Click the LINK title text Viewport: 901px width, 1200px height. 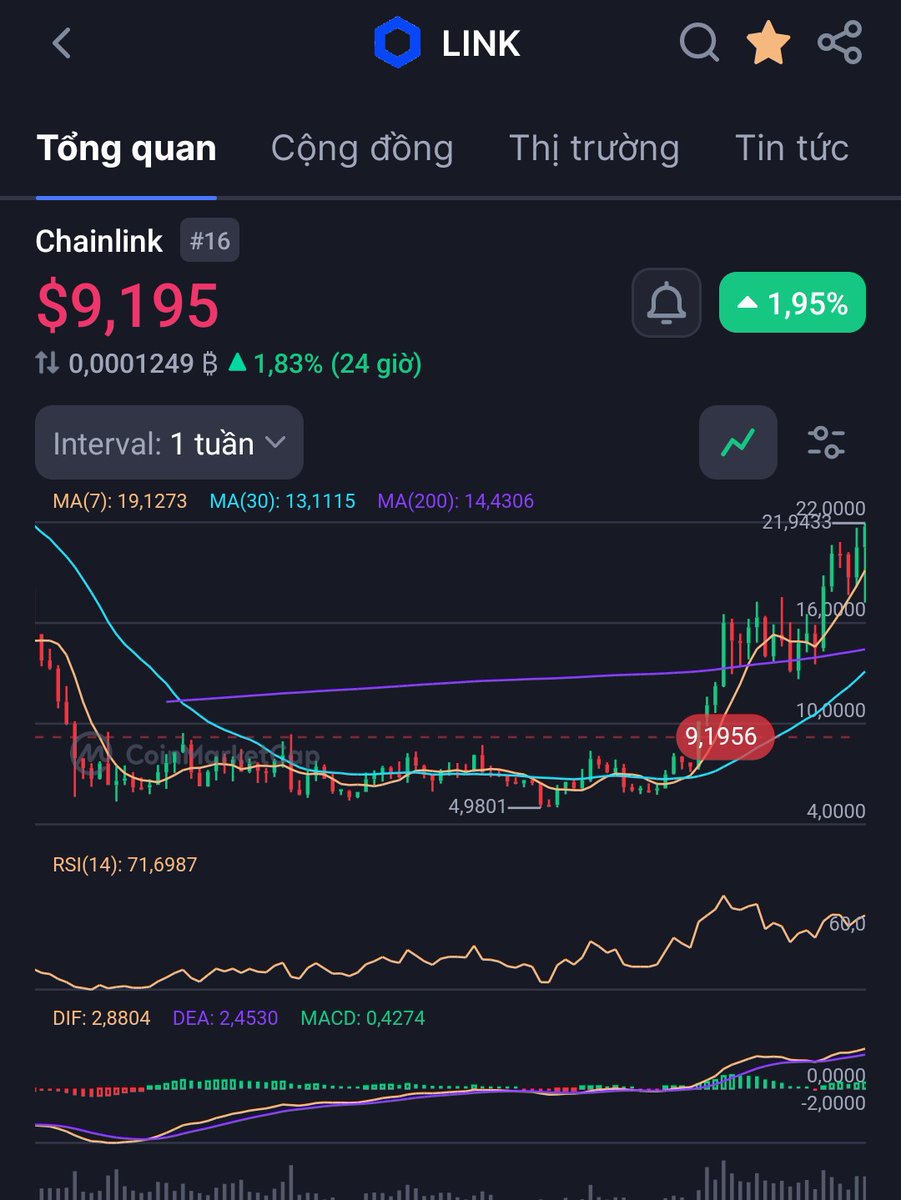[481, 43]
